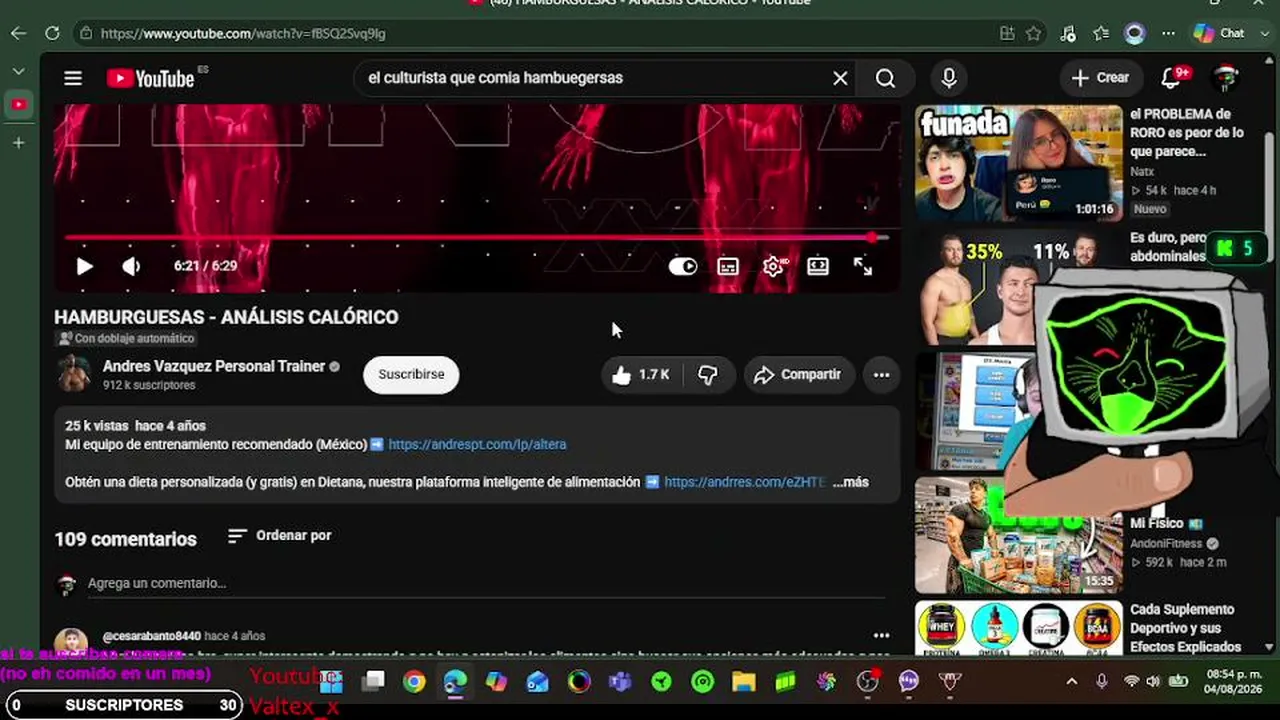The image size is (1280, 720).
Task: Open the channel avatar of Andres Vazquez
Action: pyautogui.click(x=74, y=374)
